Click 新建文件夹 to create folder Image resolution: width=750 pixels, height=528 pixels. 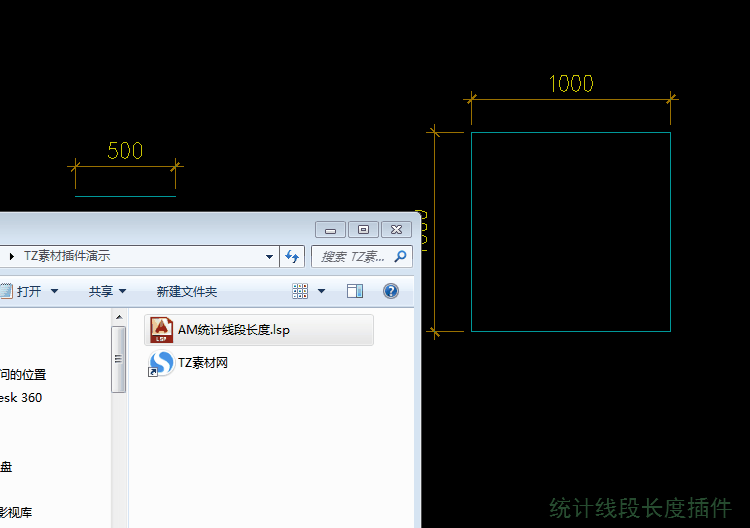(187, 291)
